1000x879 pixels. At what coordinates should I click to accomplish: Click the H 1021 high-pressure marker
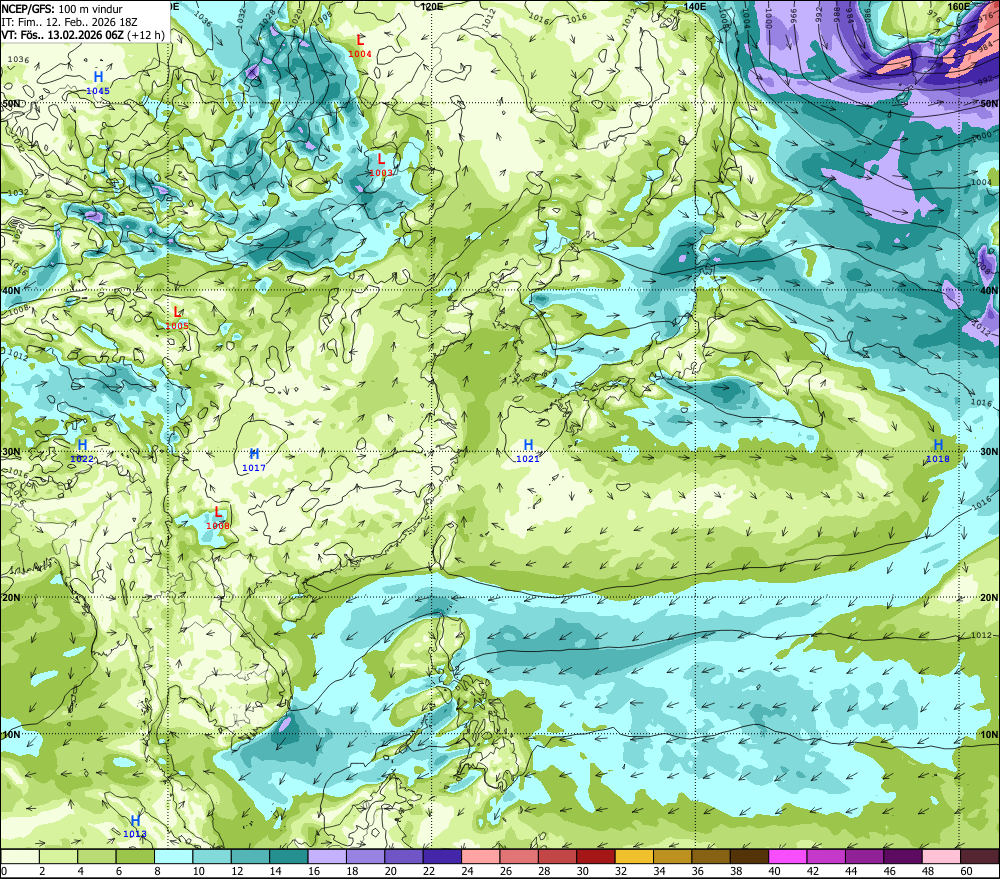[528, 451]
